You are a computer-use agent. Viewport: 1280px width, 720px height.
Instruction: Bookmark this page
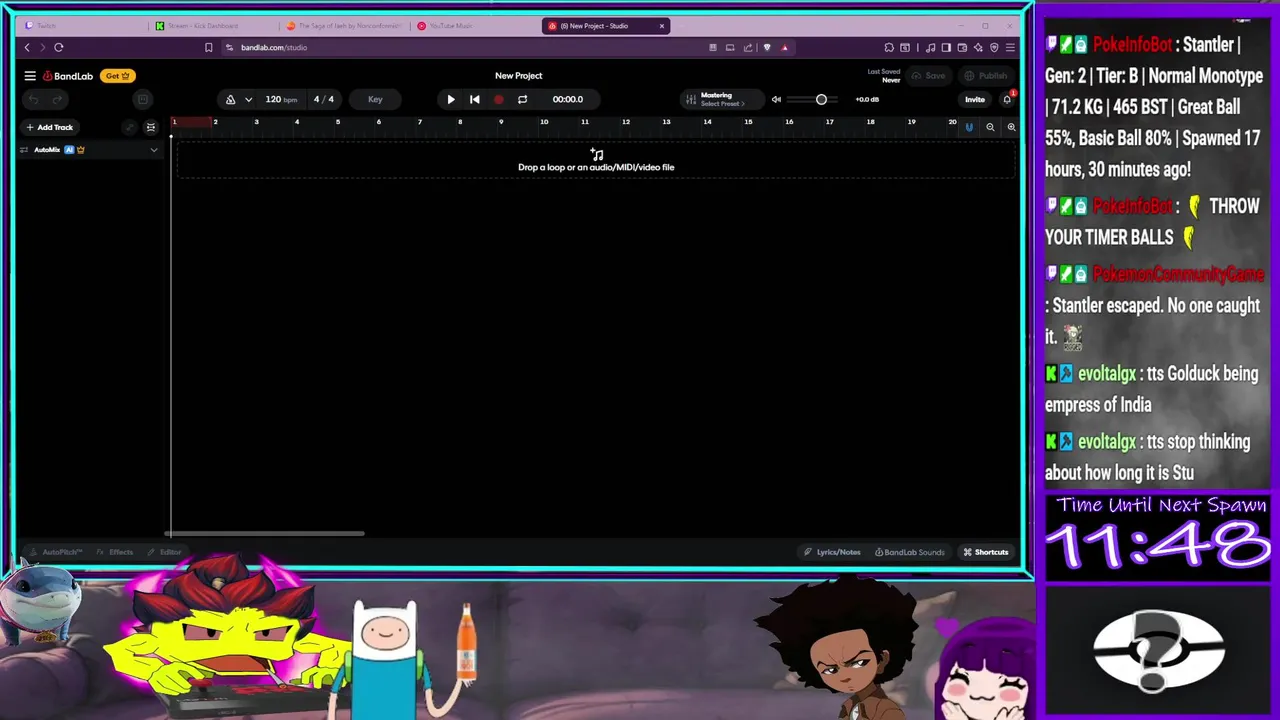[208, 47]
